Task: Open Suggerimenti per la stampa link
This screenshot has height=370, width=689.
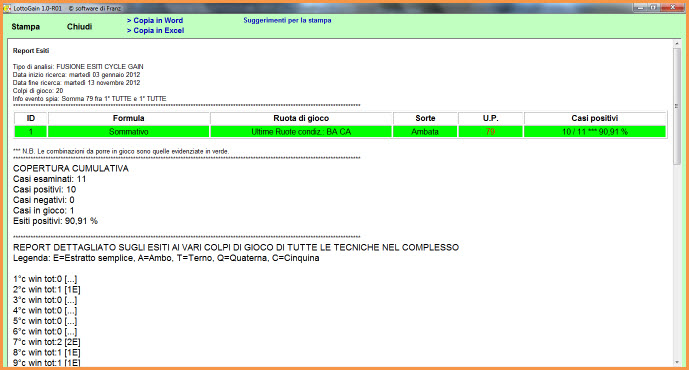Action: point(287,20)
